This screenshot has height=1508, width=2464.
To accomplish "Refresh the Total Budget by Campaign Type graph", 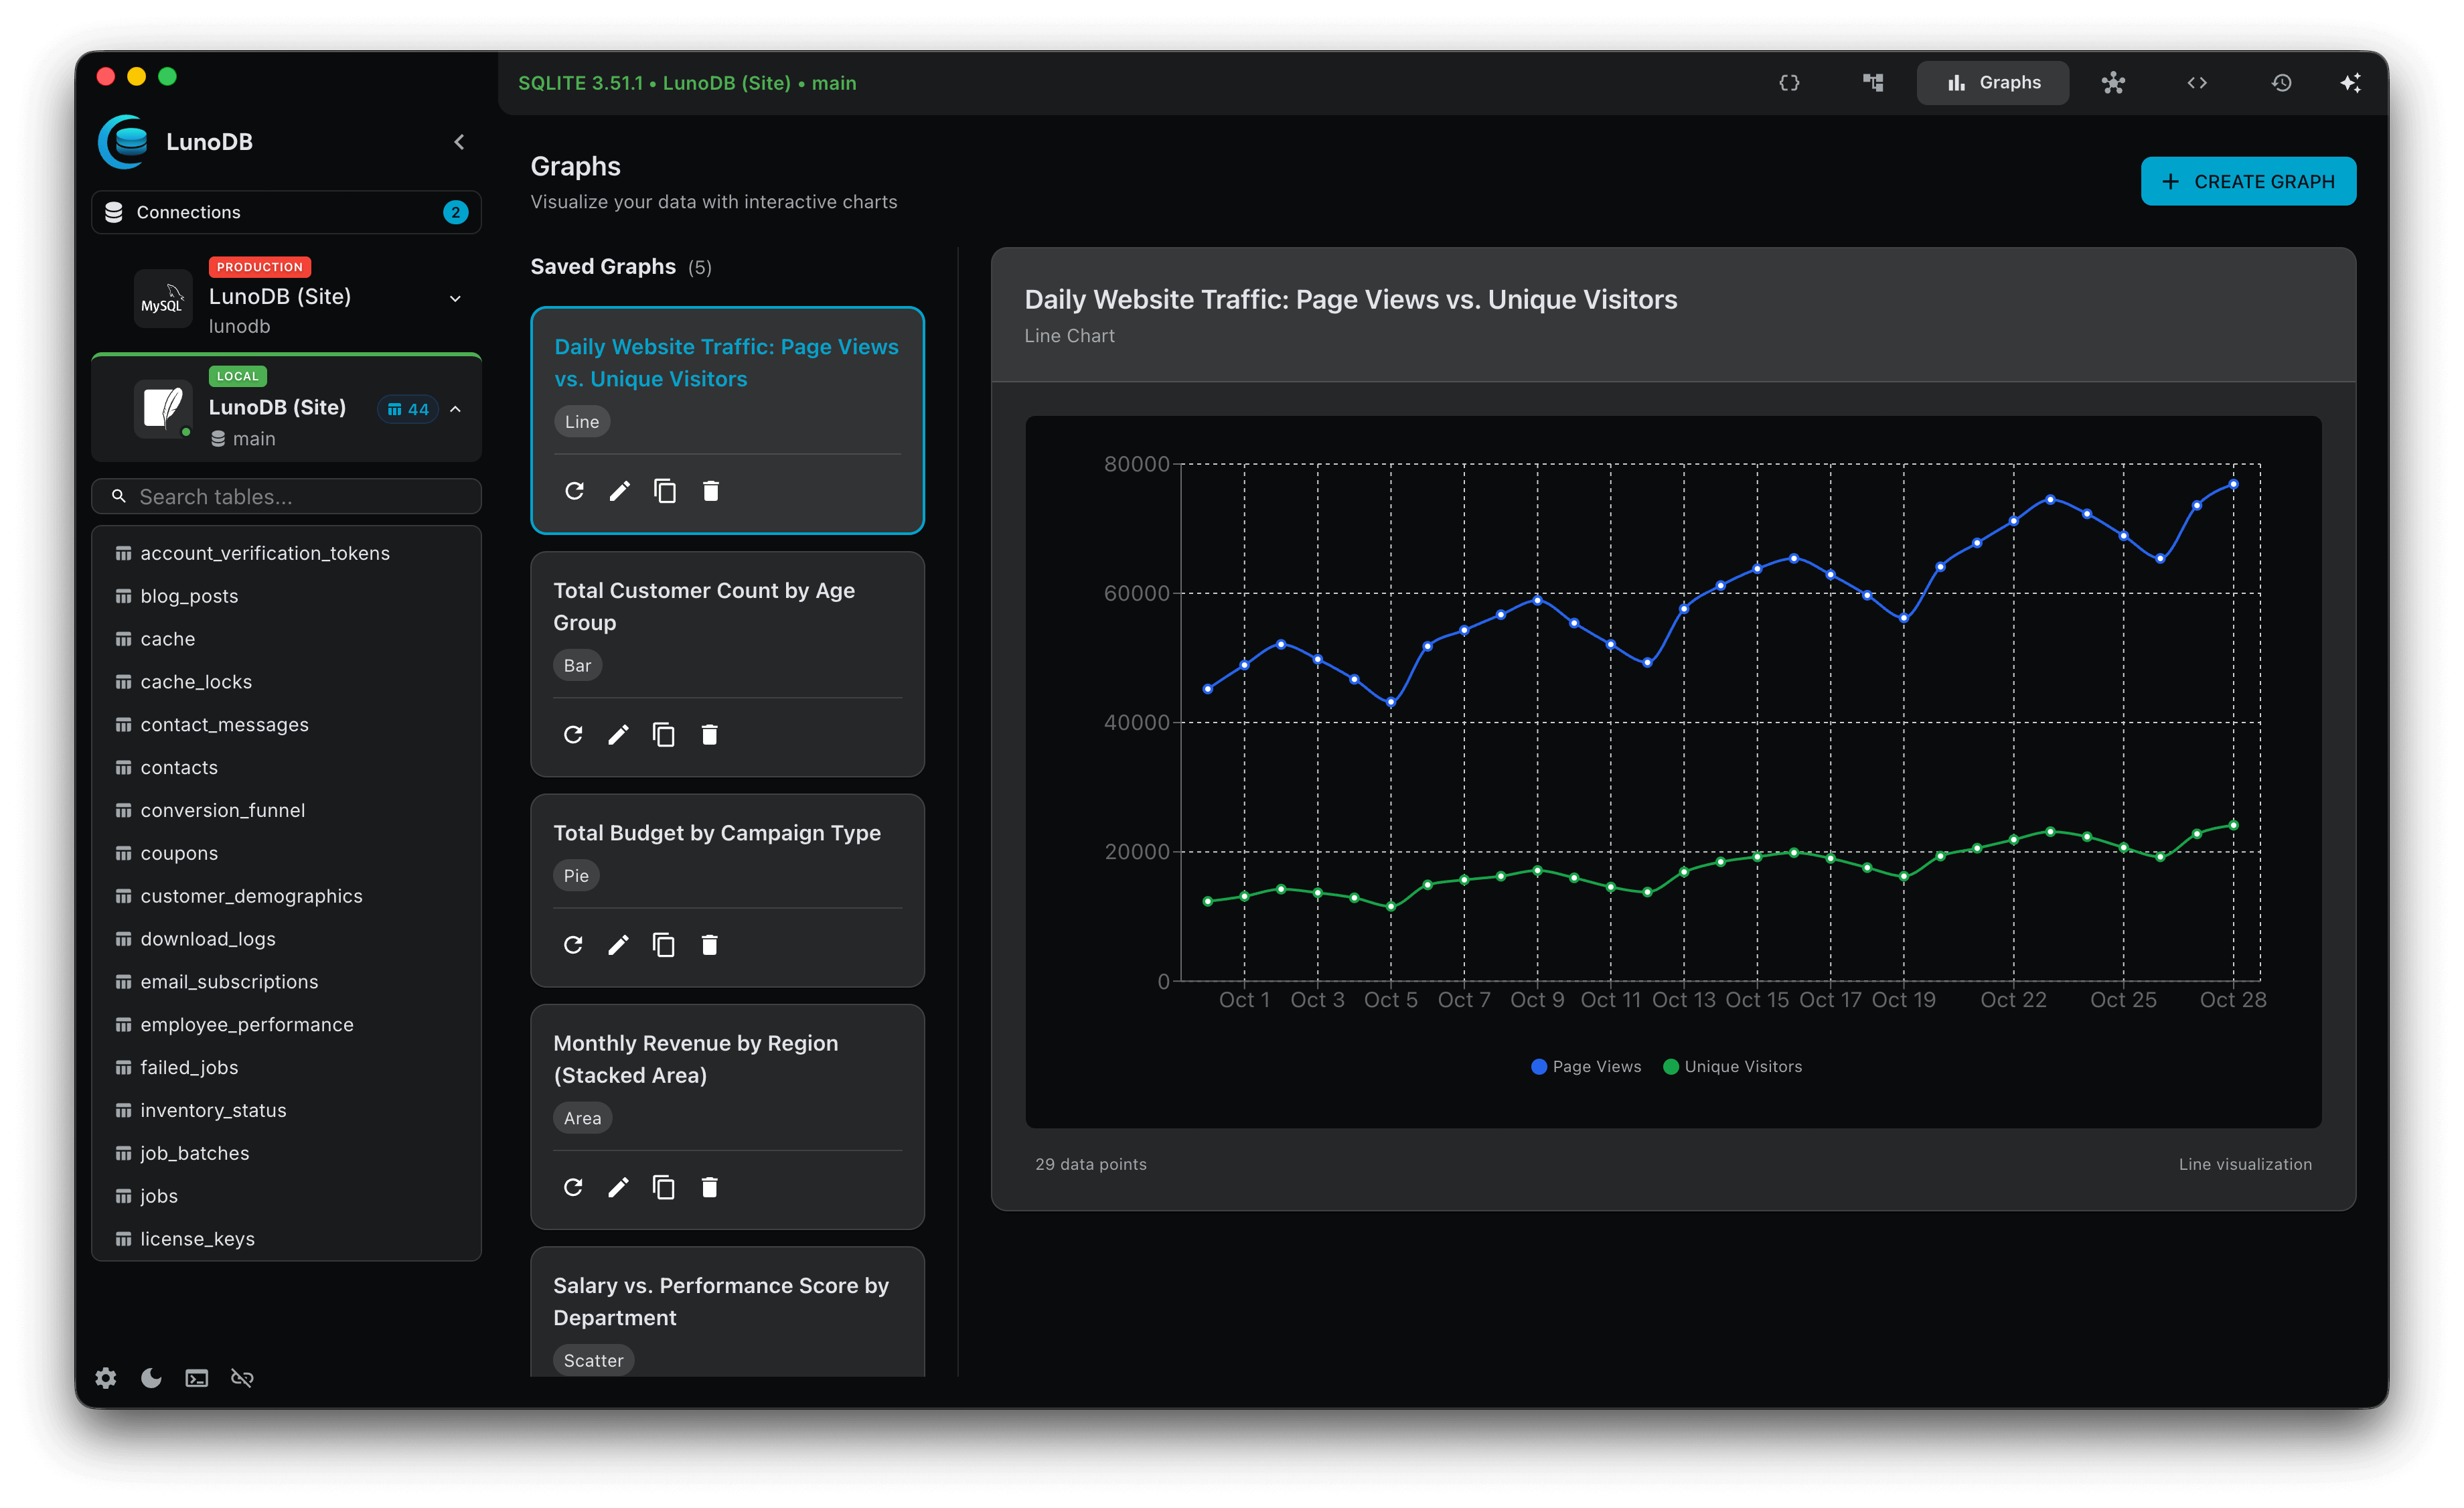I will click(573, 944).
